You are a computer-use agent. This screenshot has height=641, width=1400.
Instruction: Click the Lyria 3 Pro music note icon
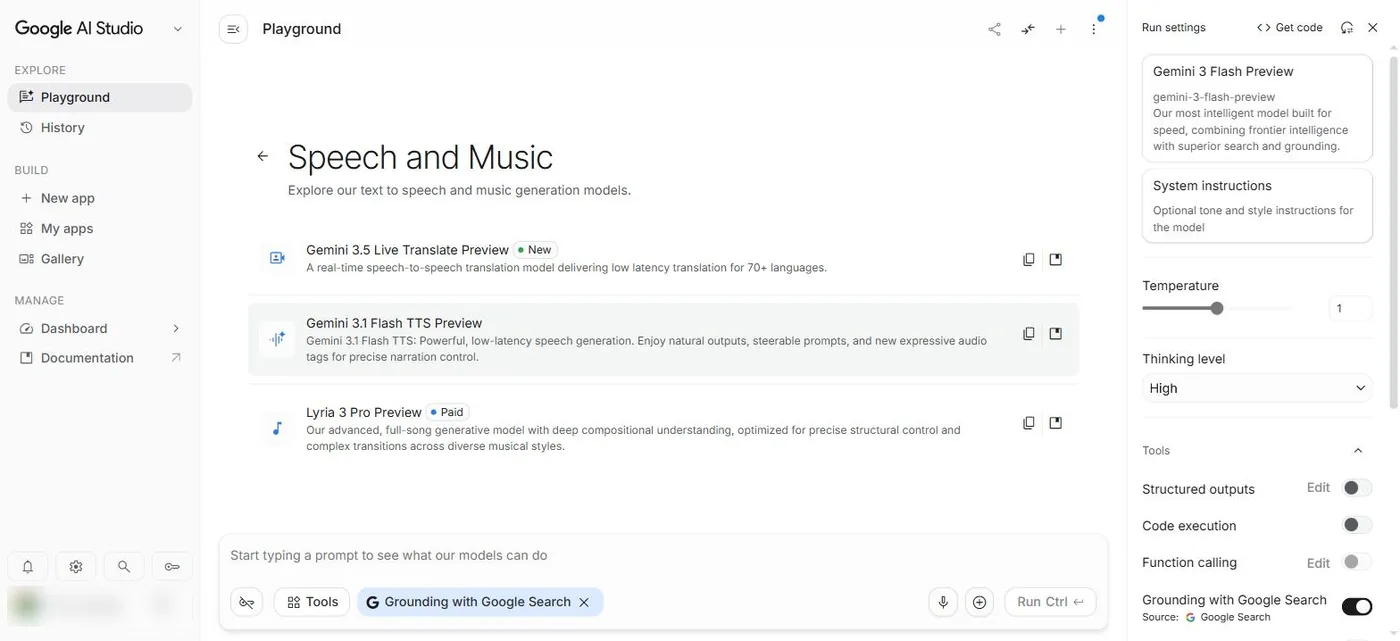click(x=277, y=428)
